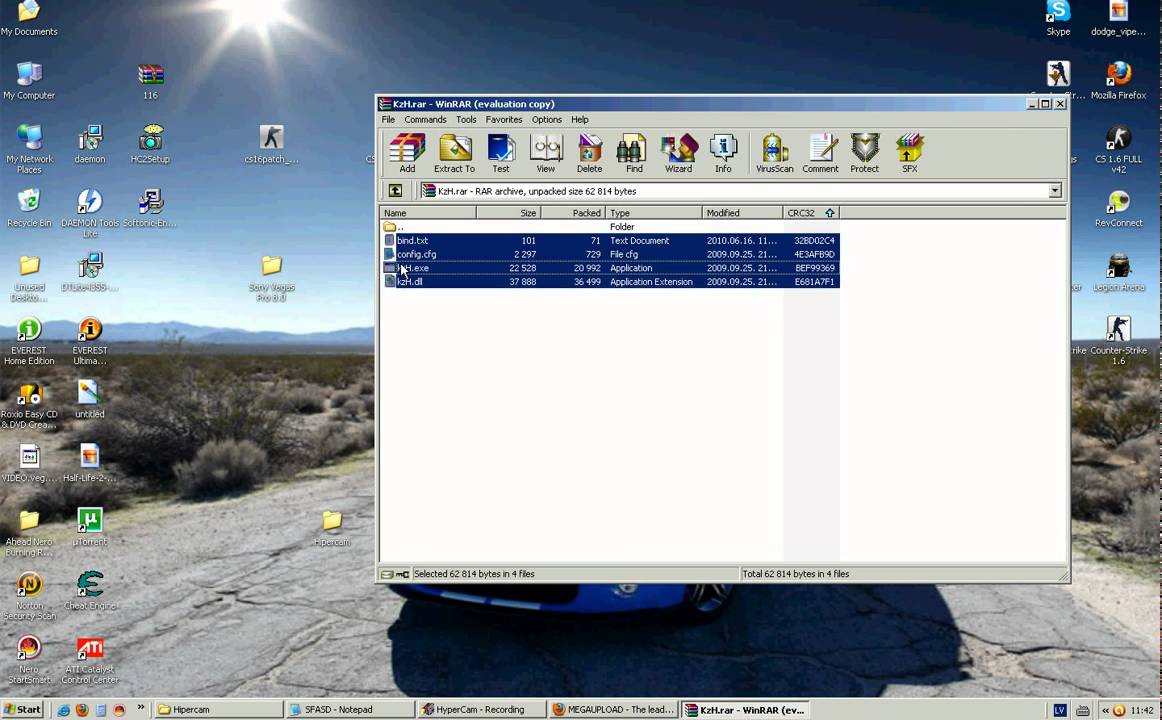Select the kzH.dll file row
Viewport: 1162px width, 720px height.
(x=611, y=281)
